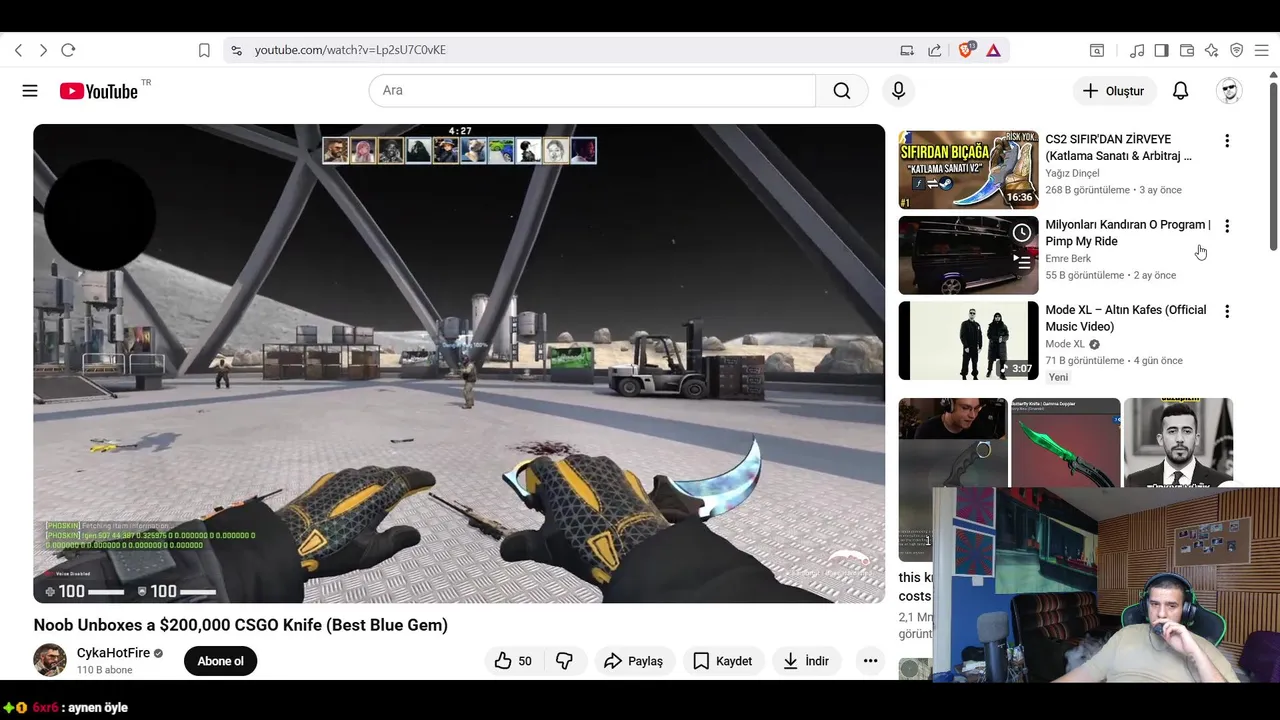Share this page from address bar
Screen dimensions: 1280x720
934,50
